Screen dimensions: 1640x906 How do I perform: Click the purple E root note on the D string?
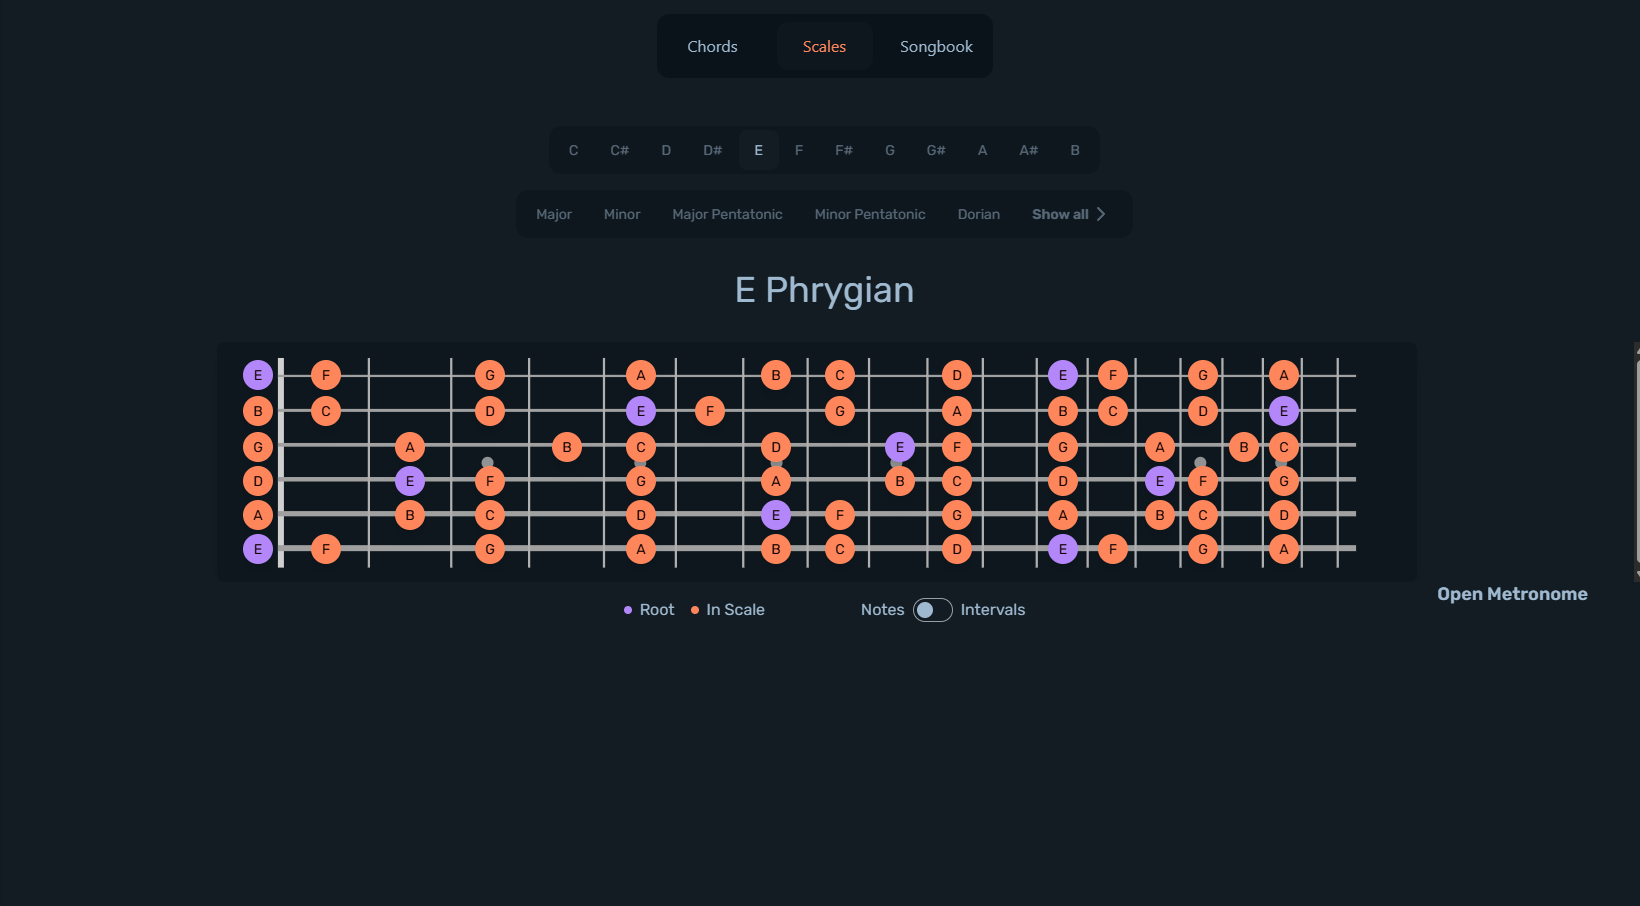[x=409, y=481]
